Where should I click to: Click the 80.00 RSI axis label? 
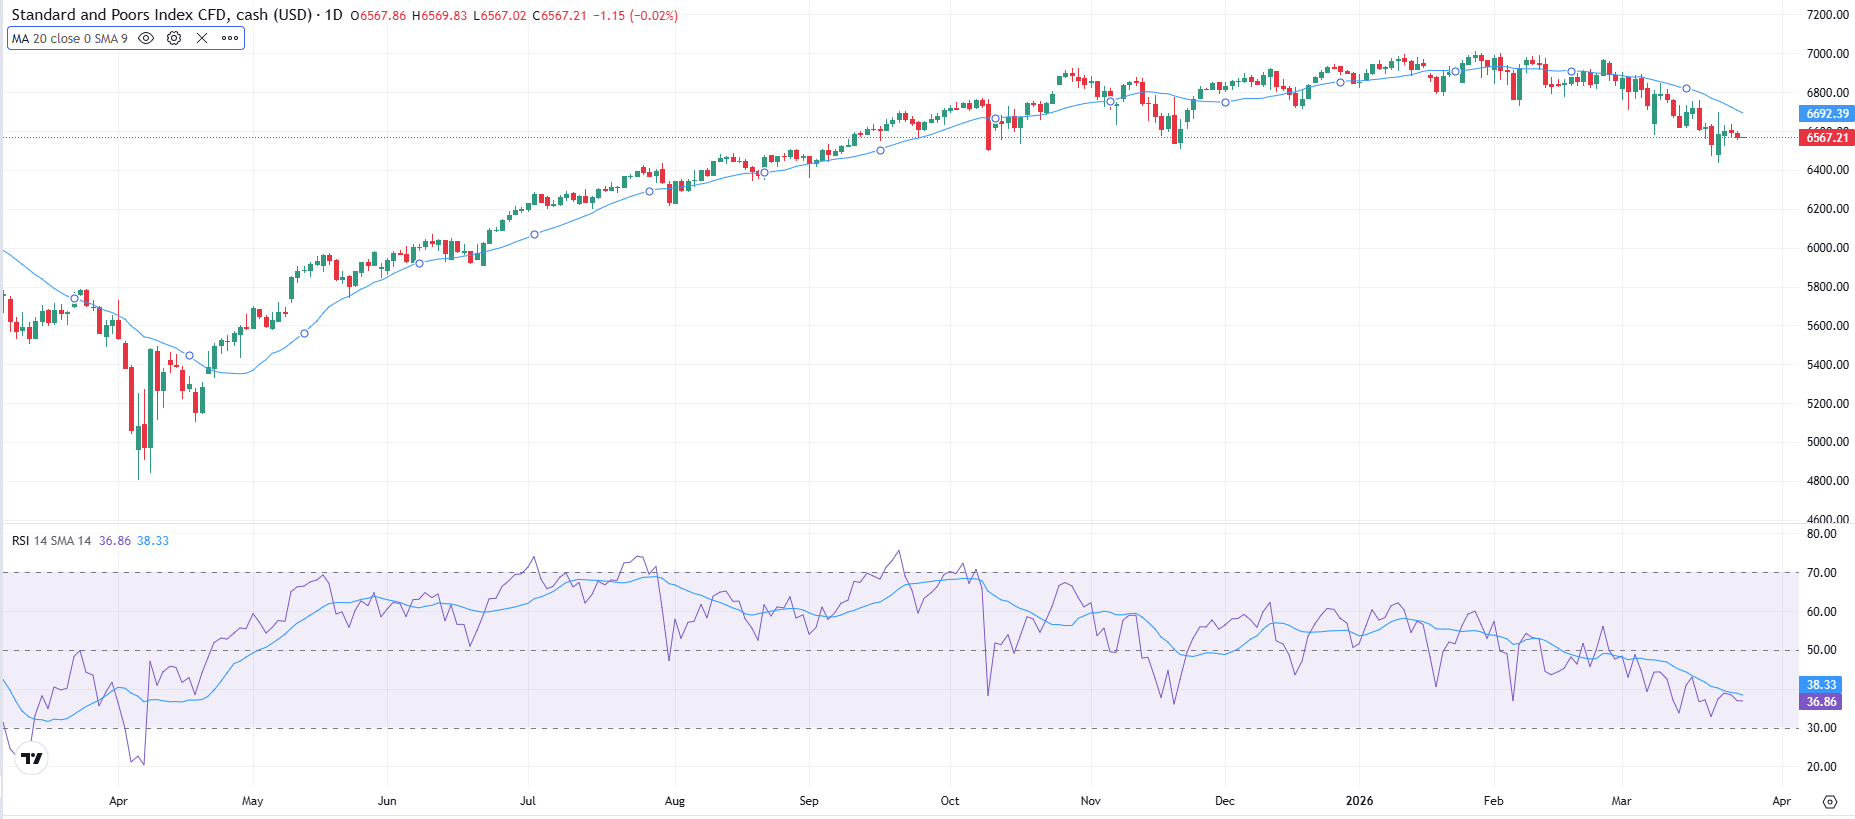[x=1821, y=534]
